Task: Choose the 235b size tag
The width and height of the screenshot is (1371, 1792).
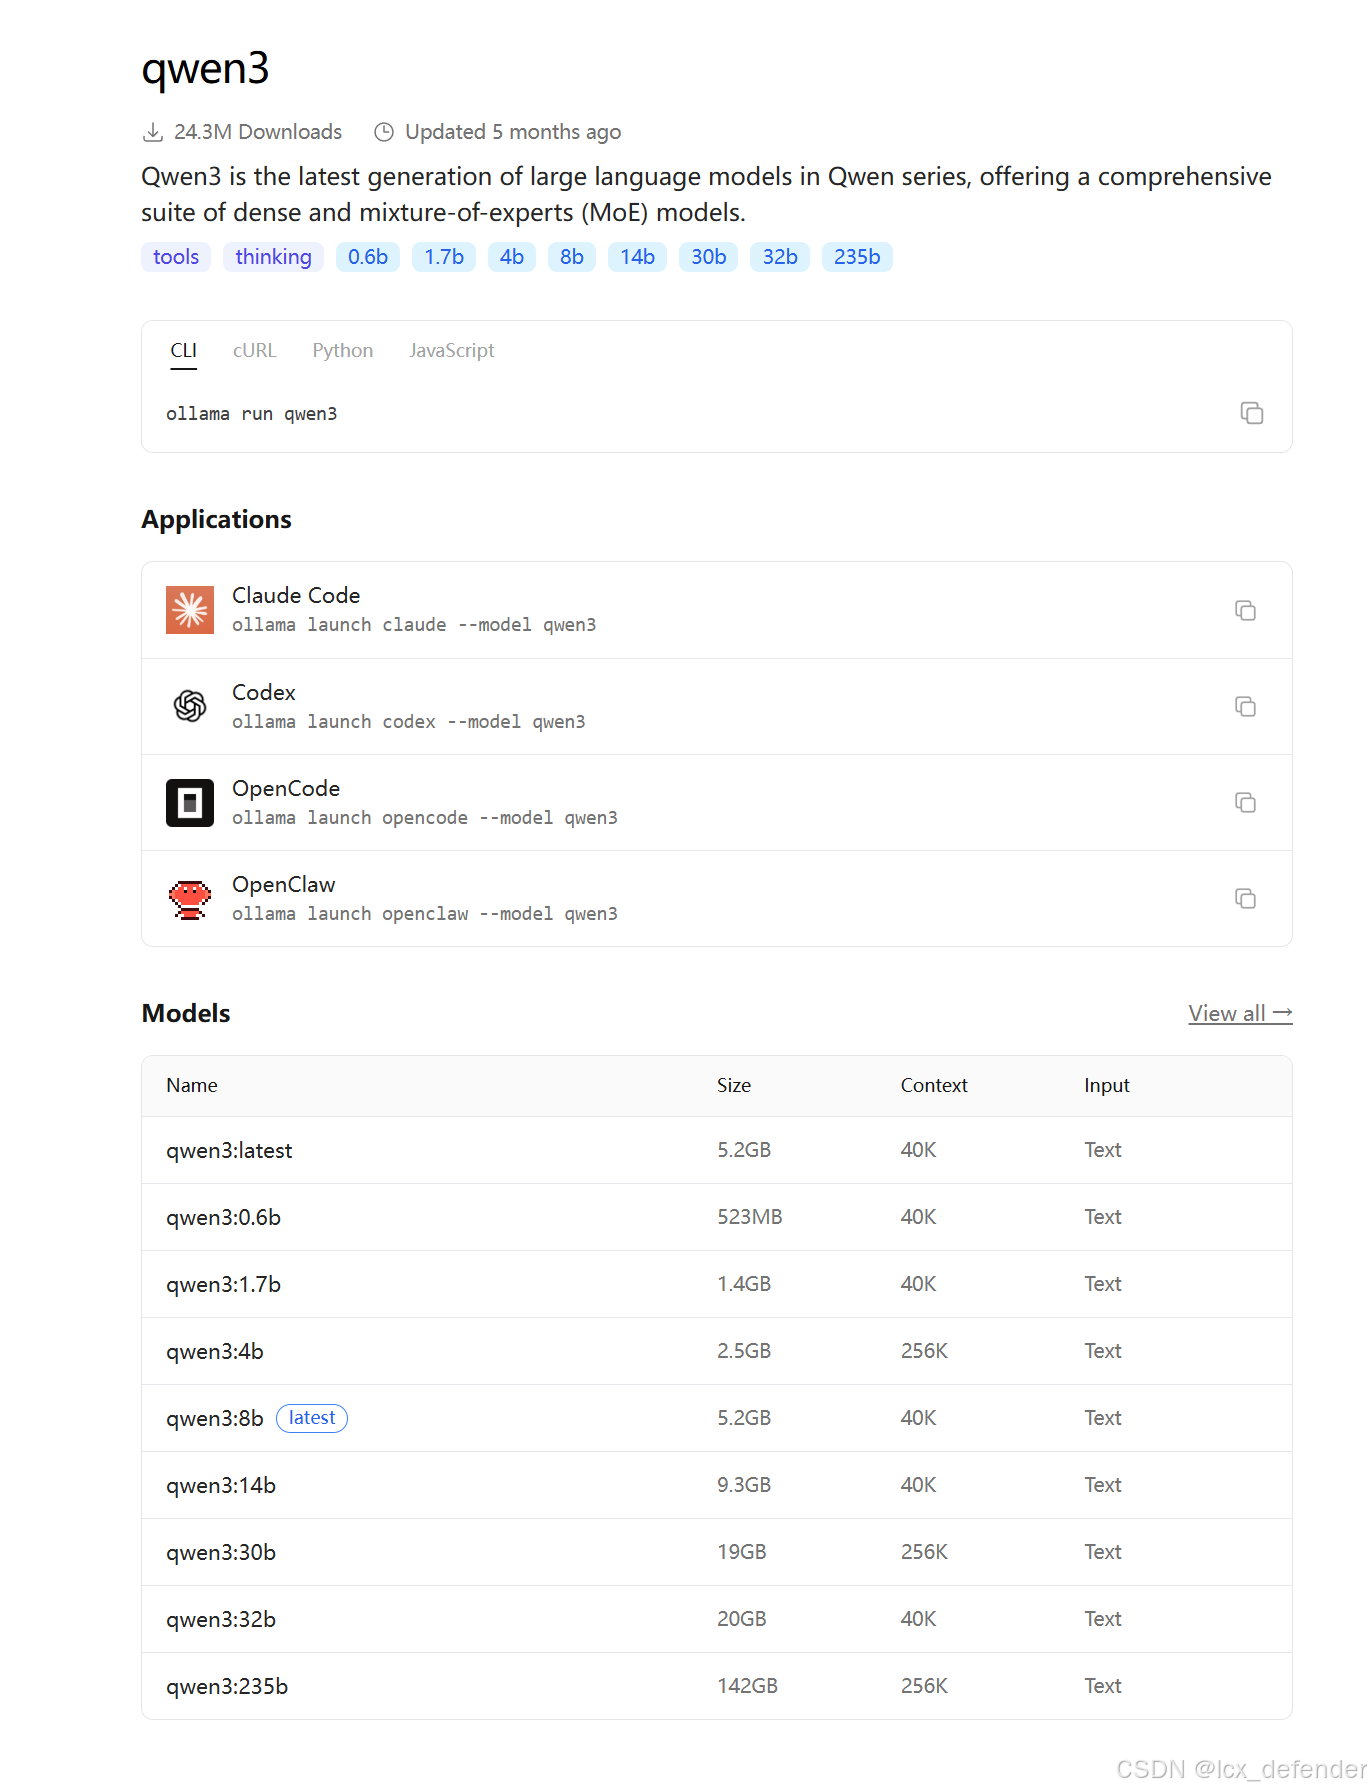Action: (x=857, y=257)
